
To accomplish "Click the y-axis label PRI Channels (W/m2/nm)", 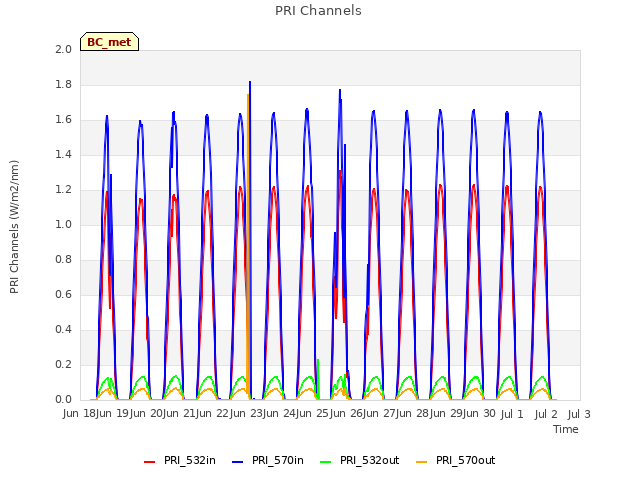I will point(14,227).
